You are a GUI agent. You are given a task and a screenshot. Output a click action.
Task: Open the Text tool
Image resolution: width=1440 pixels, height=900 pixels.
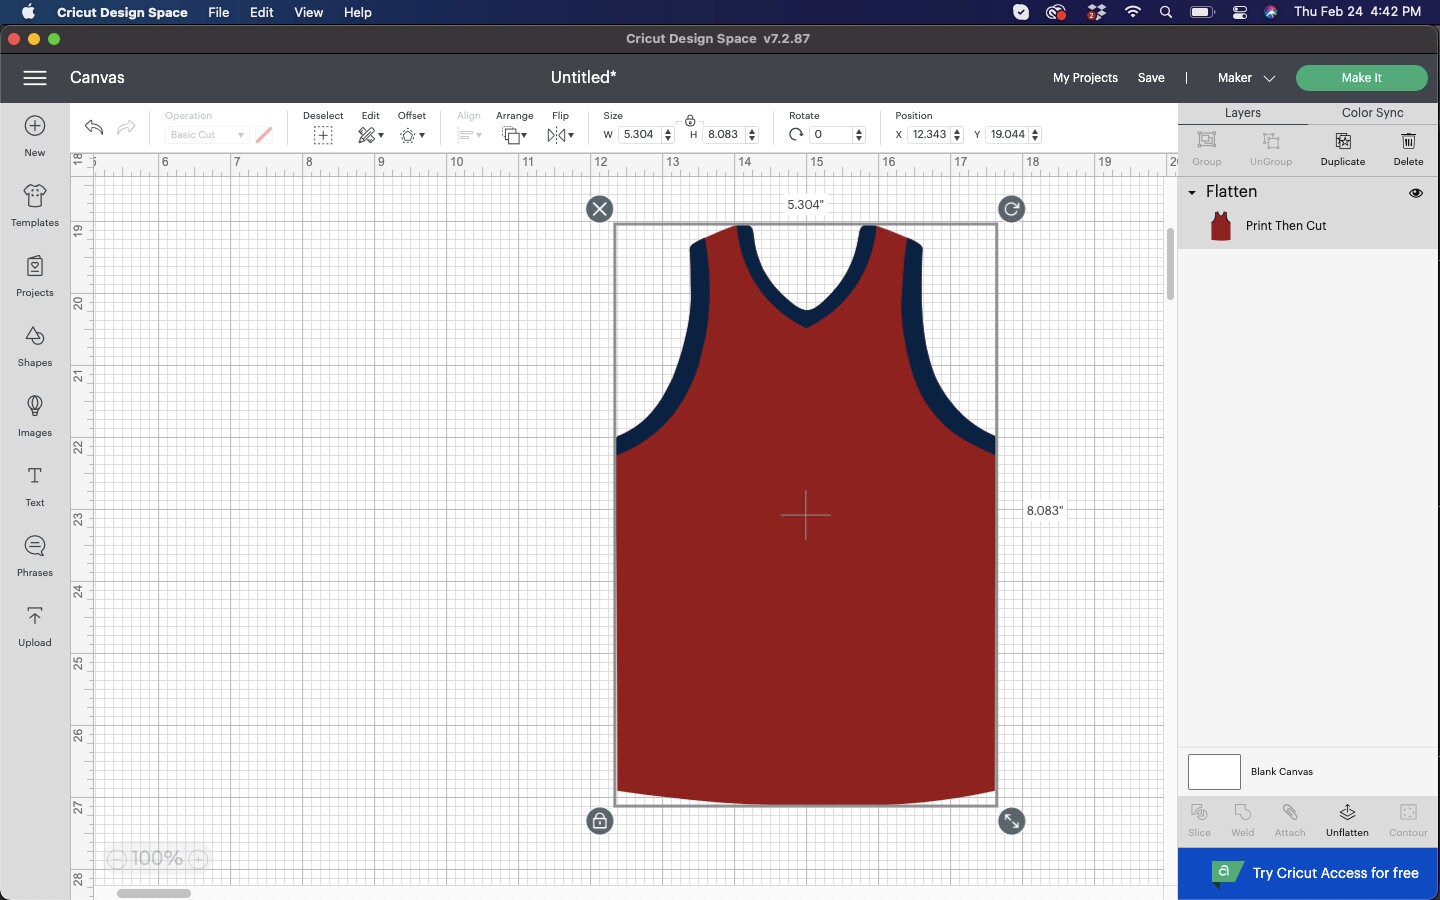click(34, 487)
